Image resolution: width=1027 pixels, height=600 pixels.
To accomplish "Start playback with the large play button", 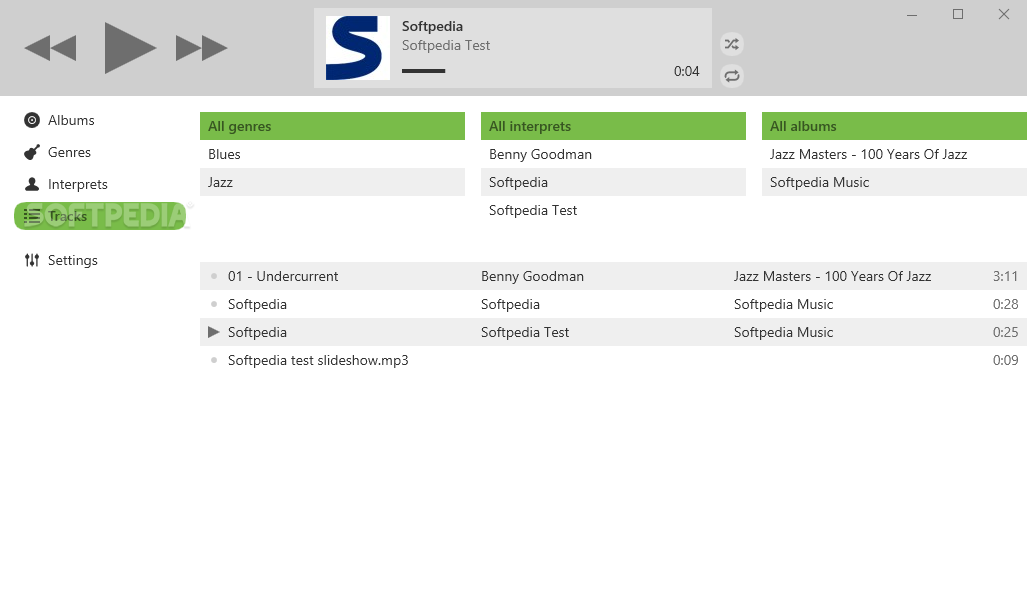I will pyautogui.click(x=130, y=48).
